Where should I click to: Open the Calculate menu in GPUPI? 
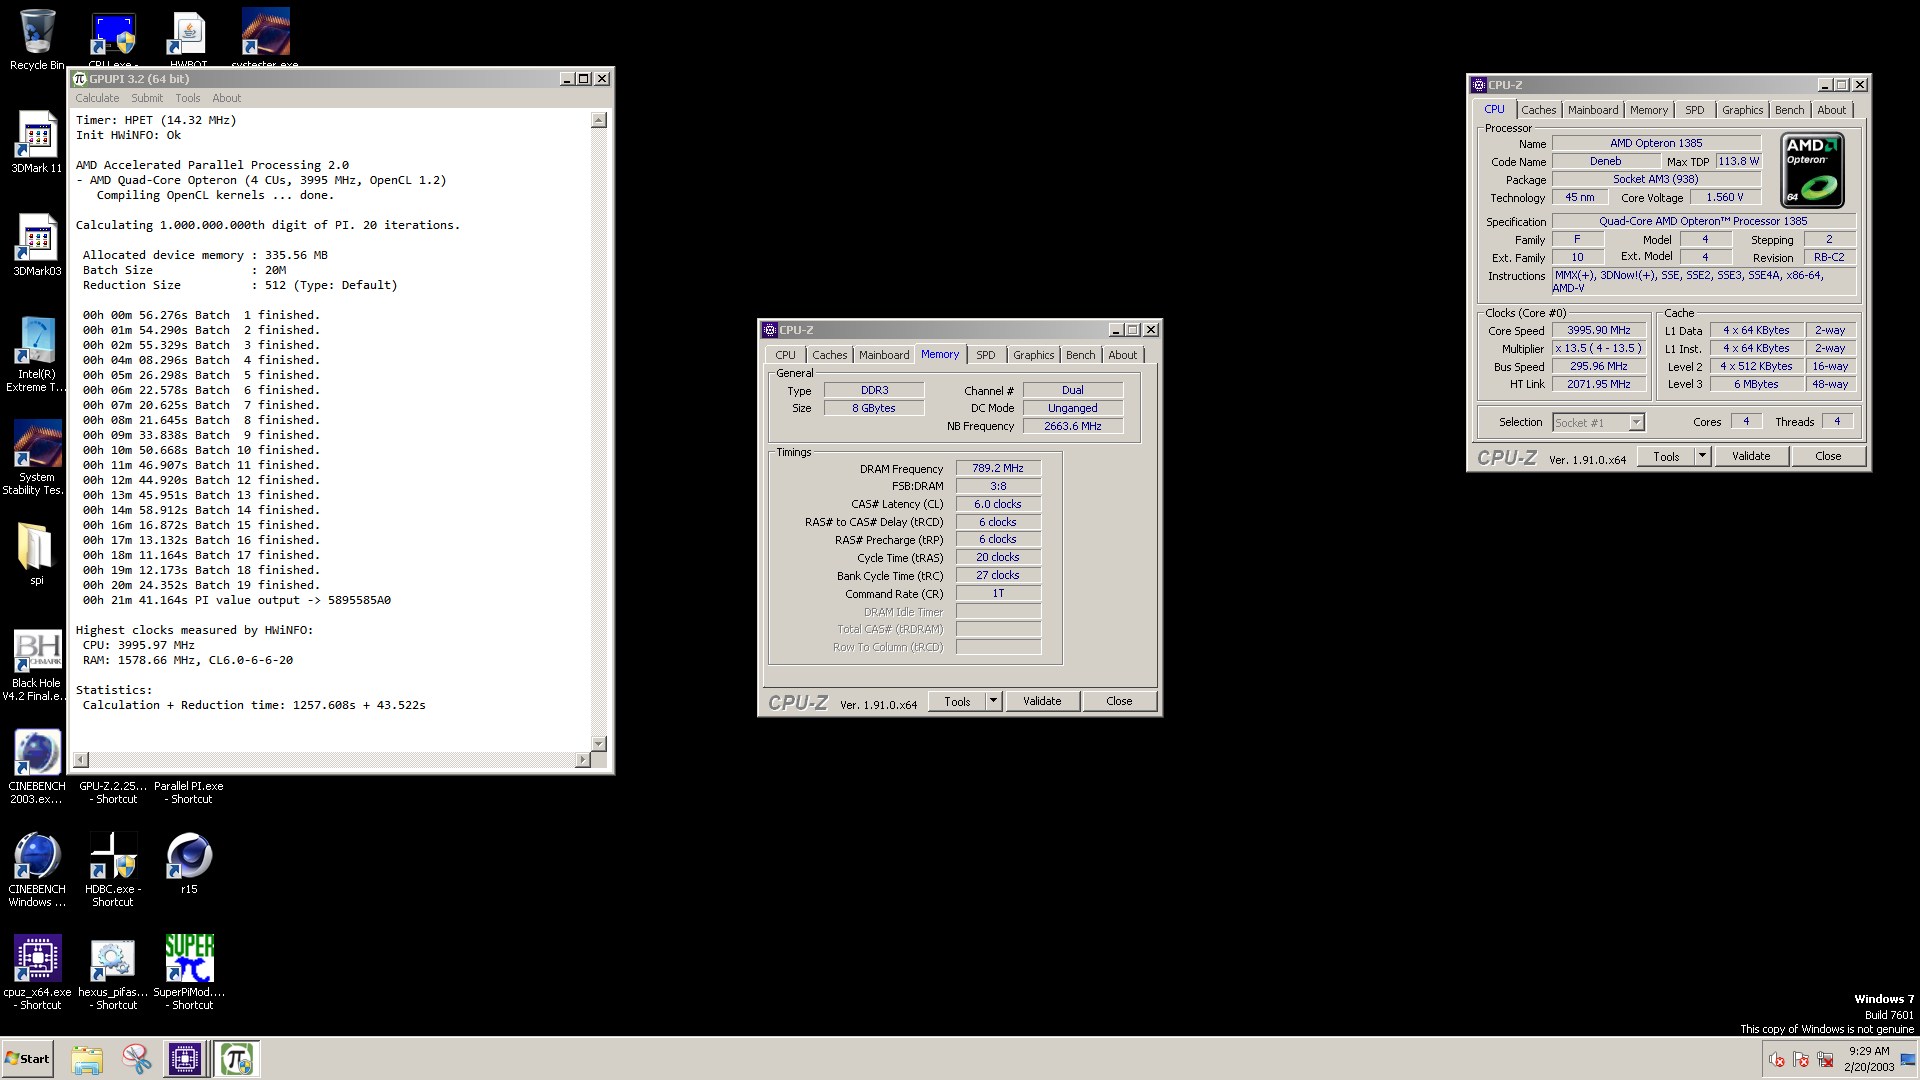coord(97,98)
